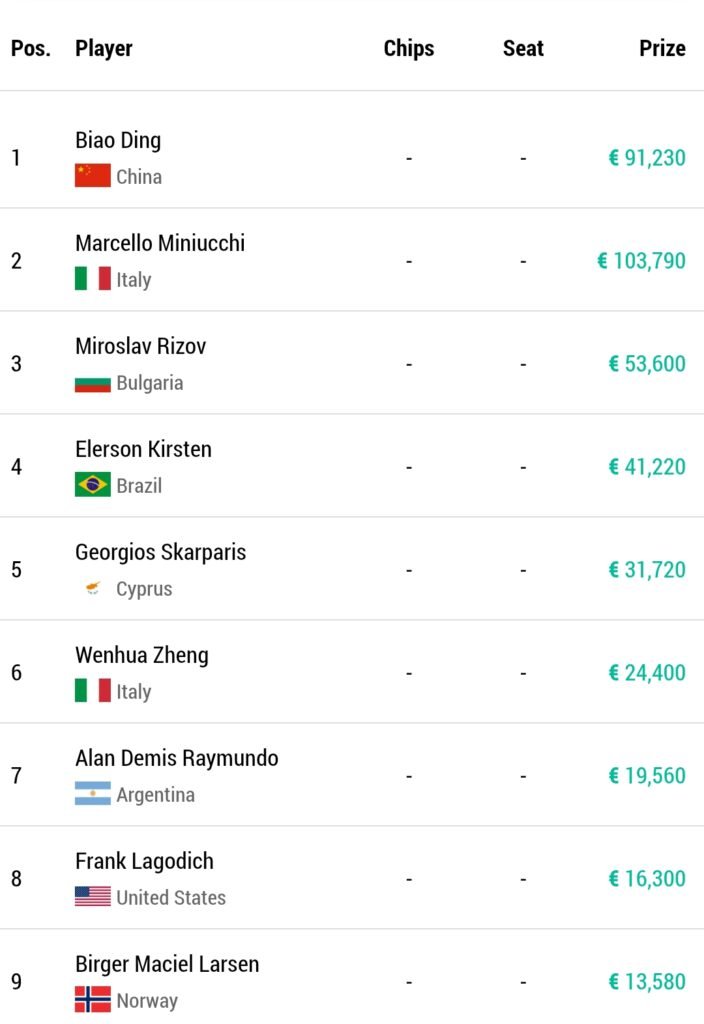Screen dimensions: 704x1024
Task: Click the Bulgaria flag icon
Action: tap(93, 383)
